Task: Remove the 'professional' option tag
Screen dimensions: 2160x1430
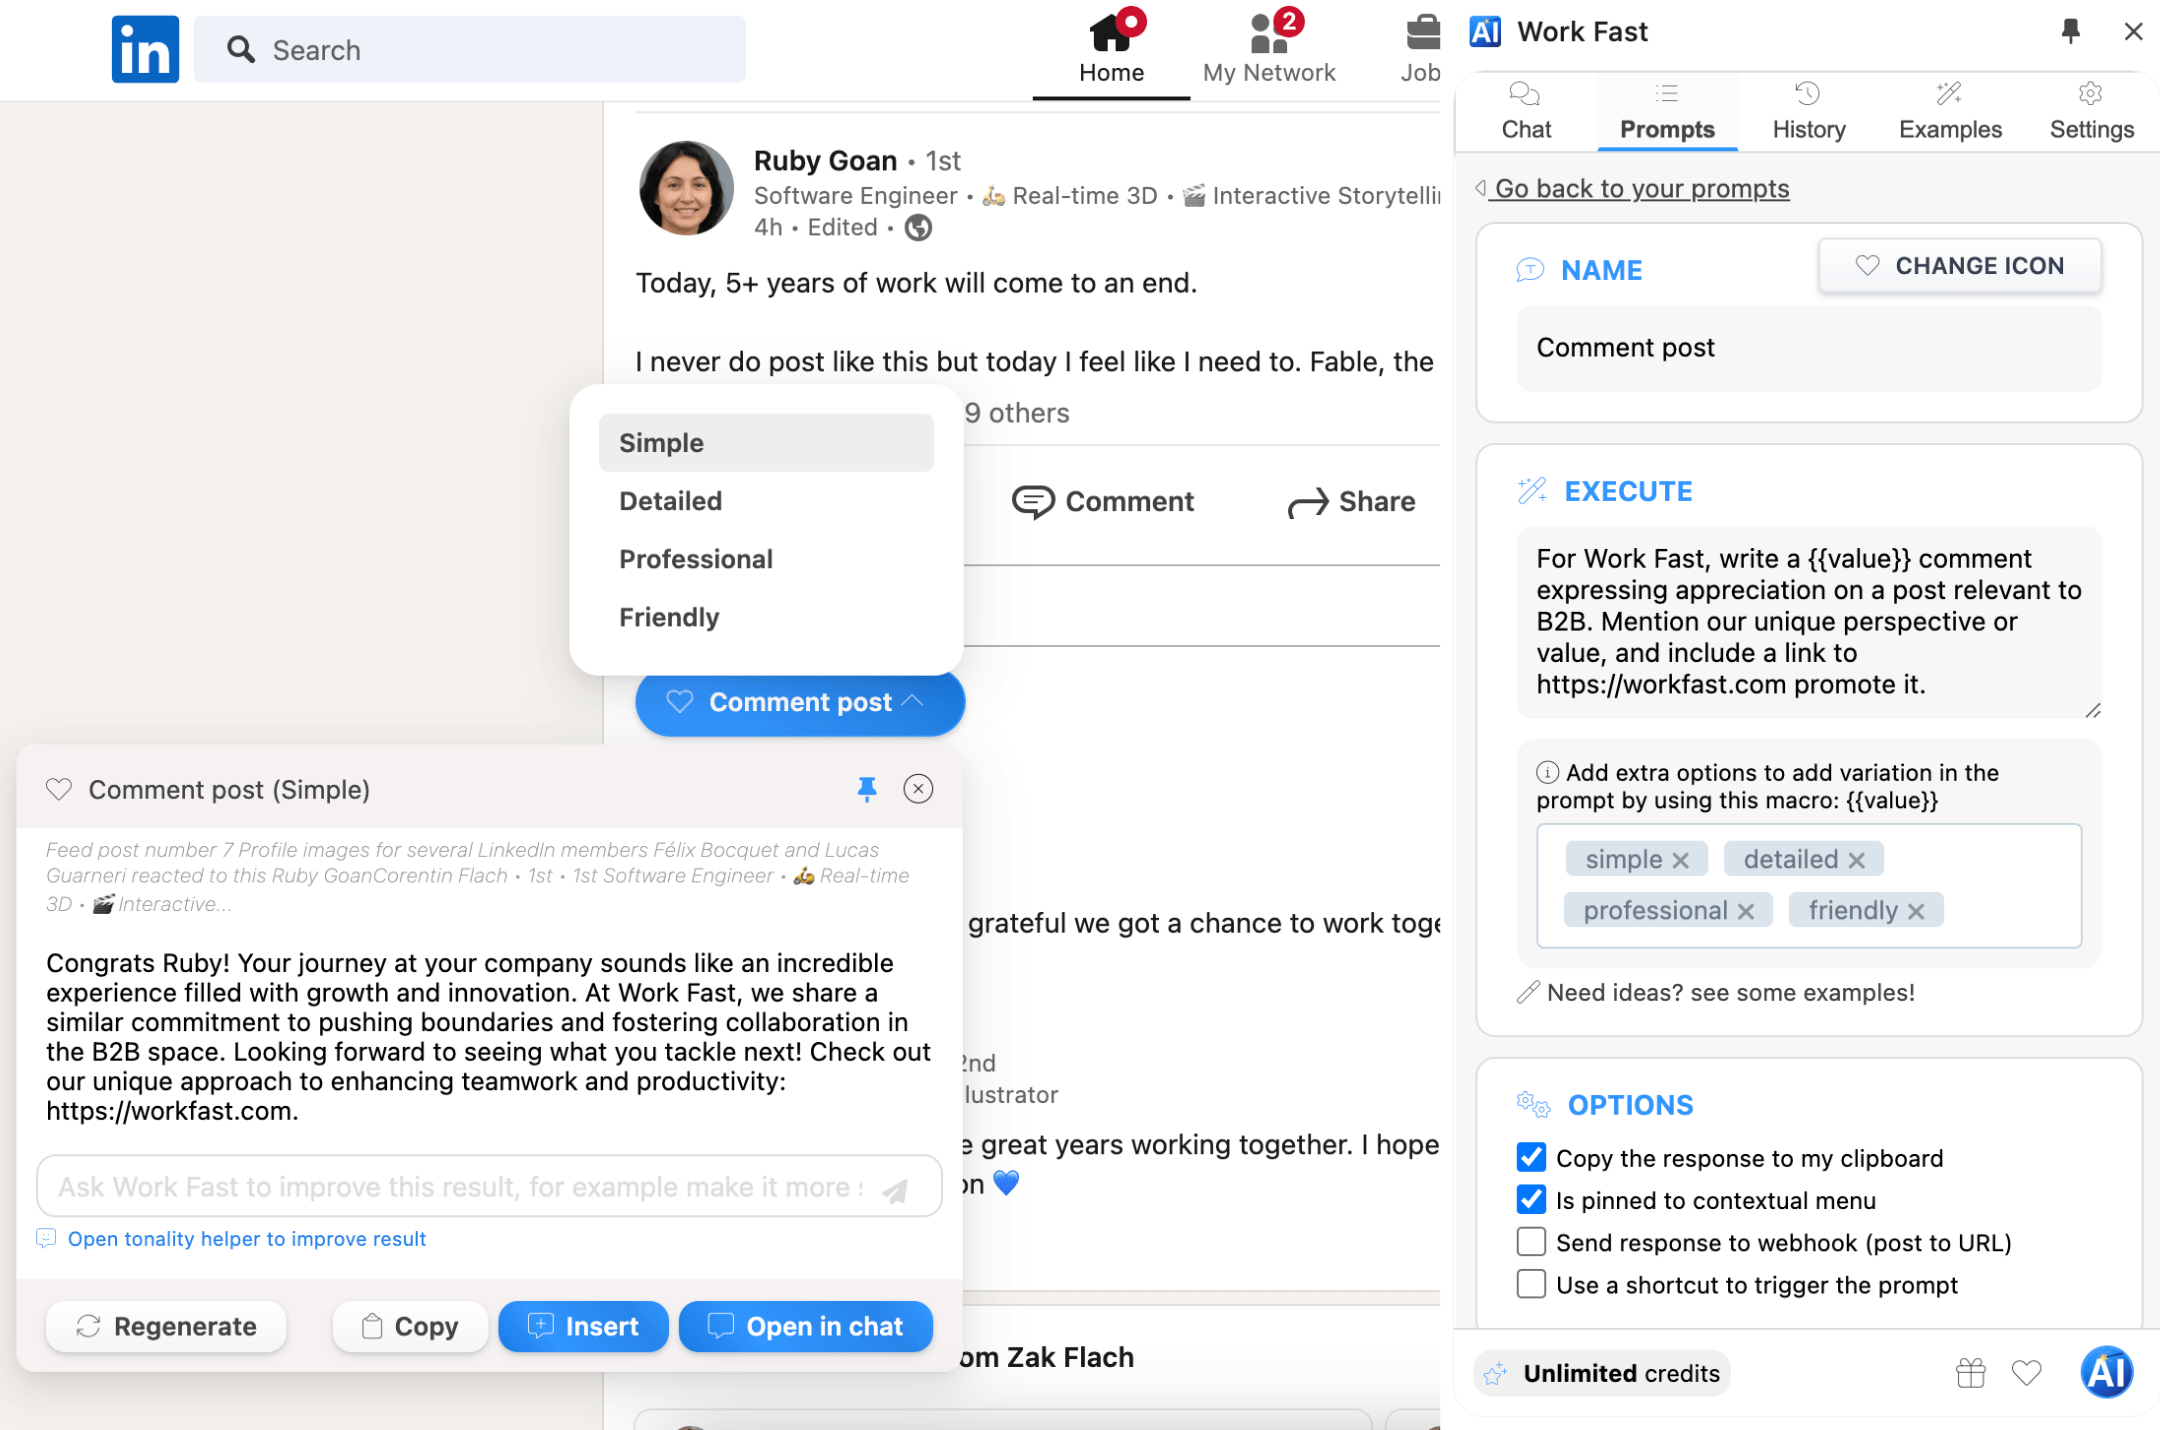Action: pos(1746,911)
